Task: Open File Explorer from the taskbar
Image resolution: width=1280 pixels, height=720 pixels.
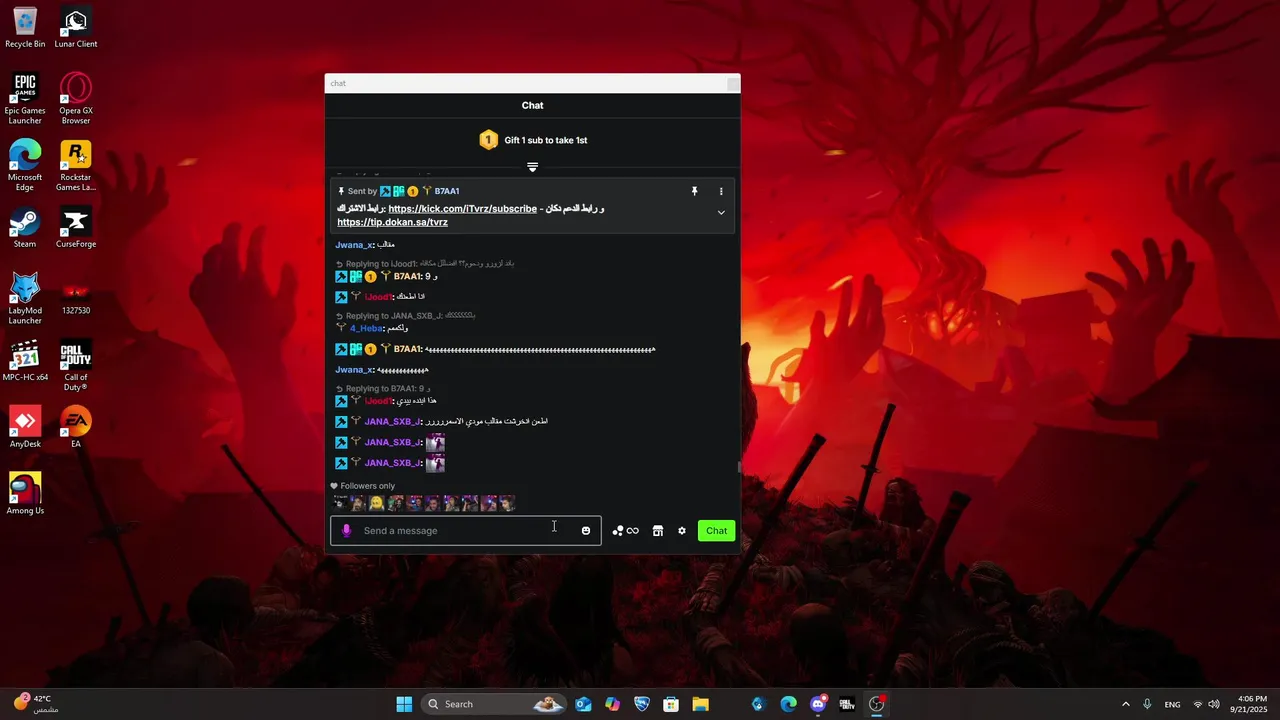Action: click(x=700, y=704)
